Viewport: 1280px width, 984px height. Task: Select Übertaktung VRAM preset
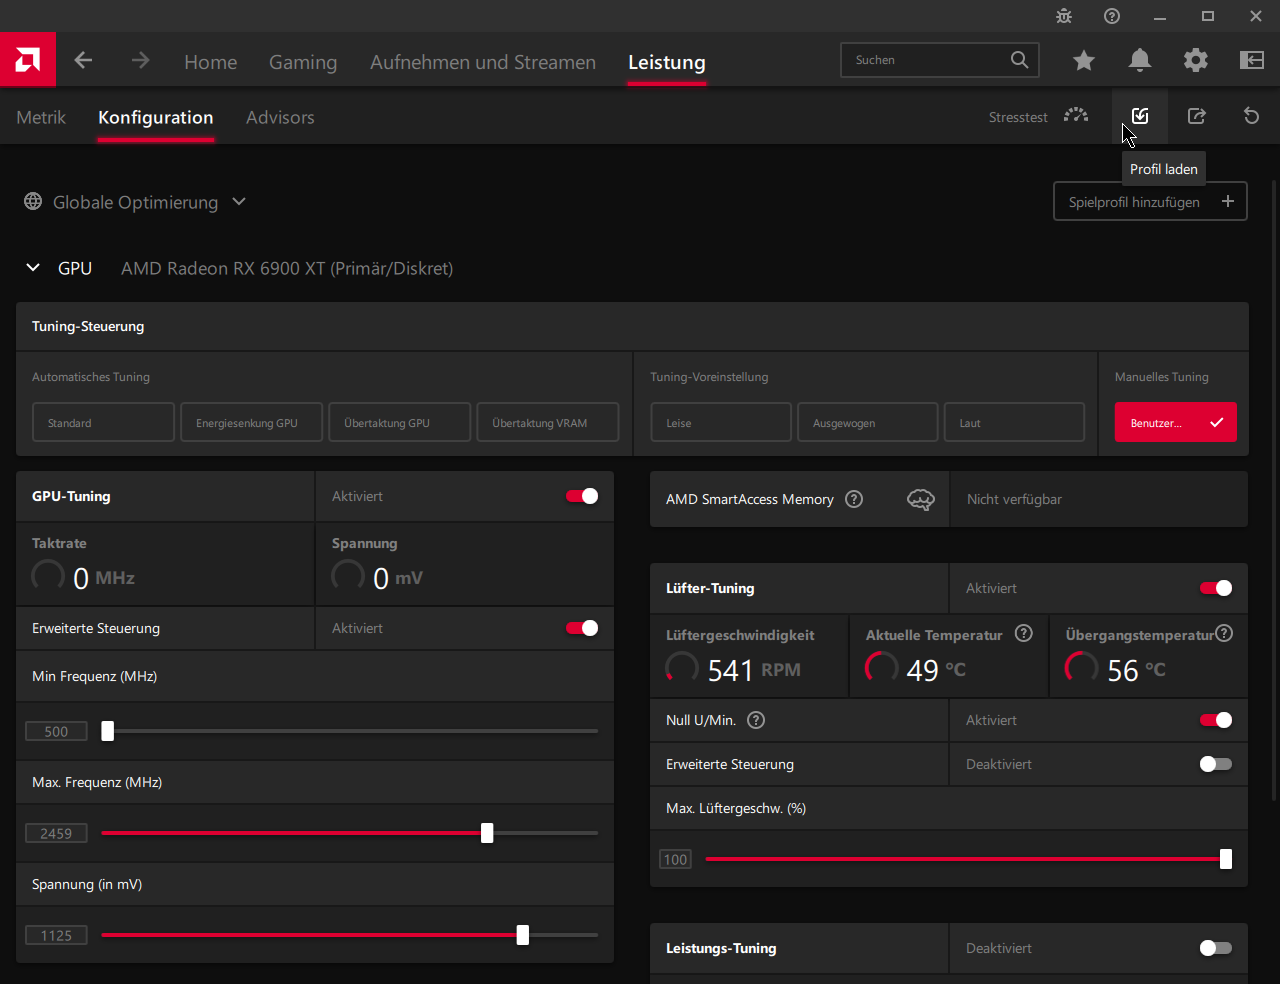[548, 422]
